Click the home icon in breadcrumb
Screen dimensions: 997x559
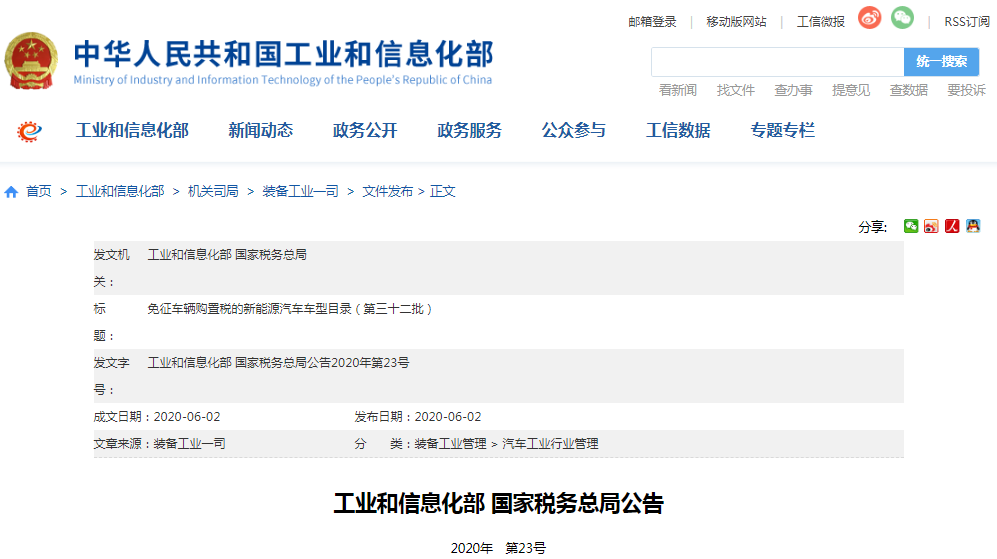pyautogui.click(x=12, y=192)
